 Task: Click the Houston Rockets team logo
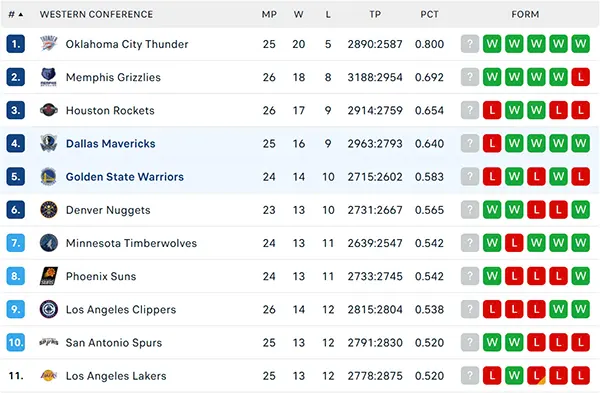tap(49, 110)
